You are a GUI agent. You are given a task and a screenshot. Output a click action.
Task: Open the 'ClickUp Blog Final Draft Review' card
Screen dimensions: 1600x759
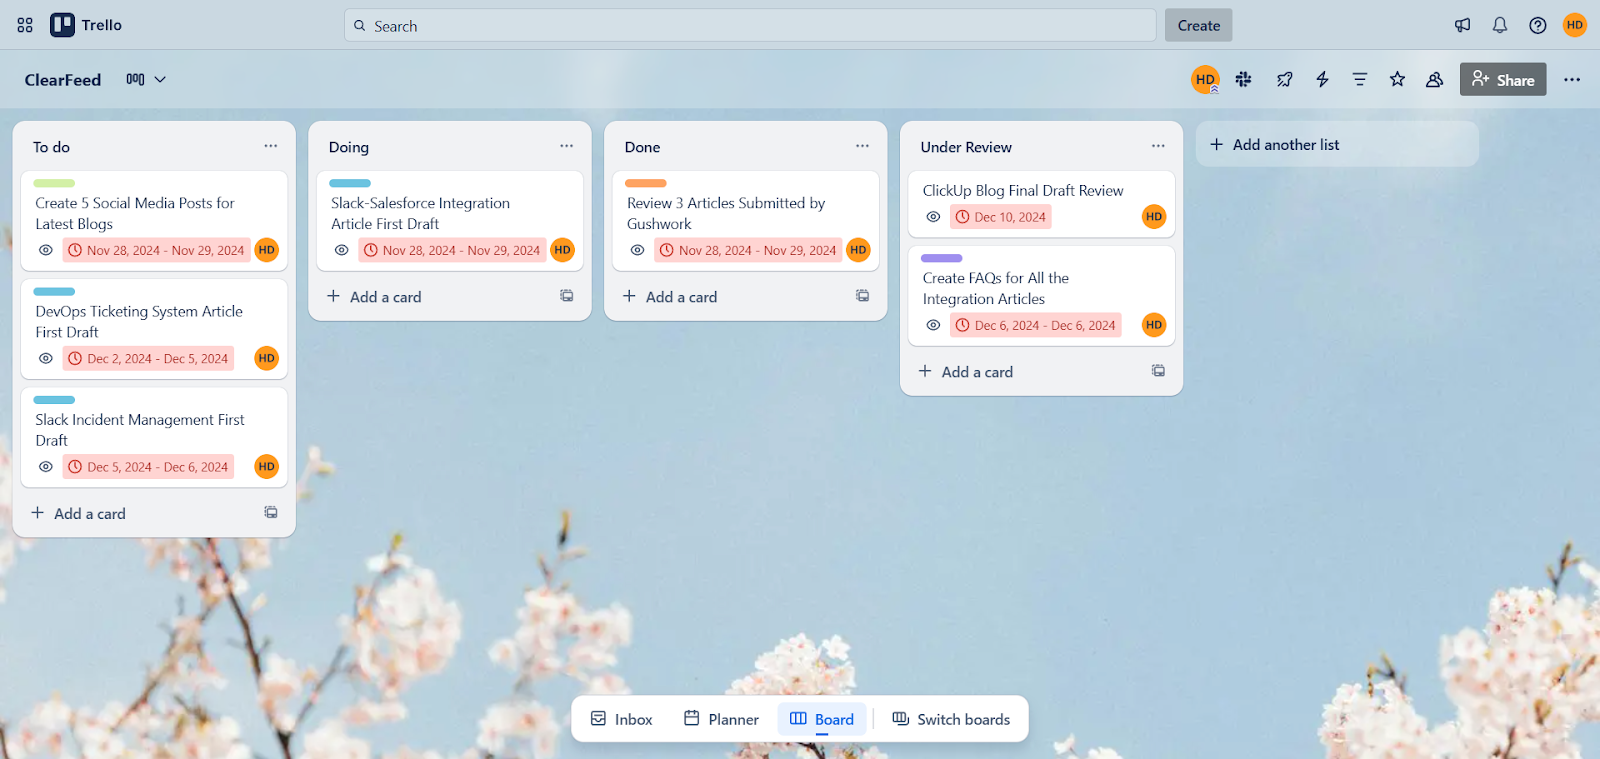[1042, 204]
